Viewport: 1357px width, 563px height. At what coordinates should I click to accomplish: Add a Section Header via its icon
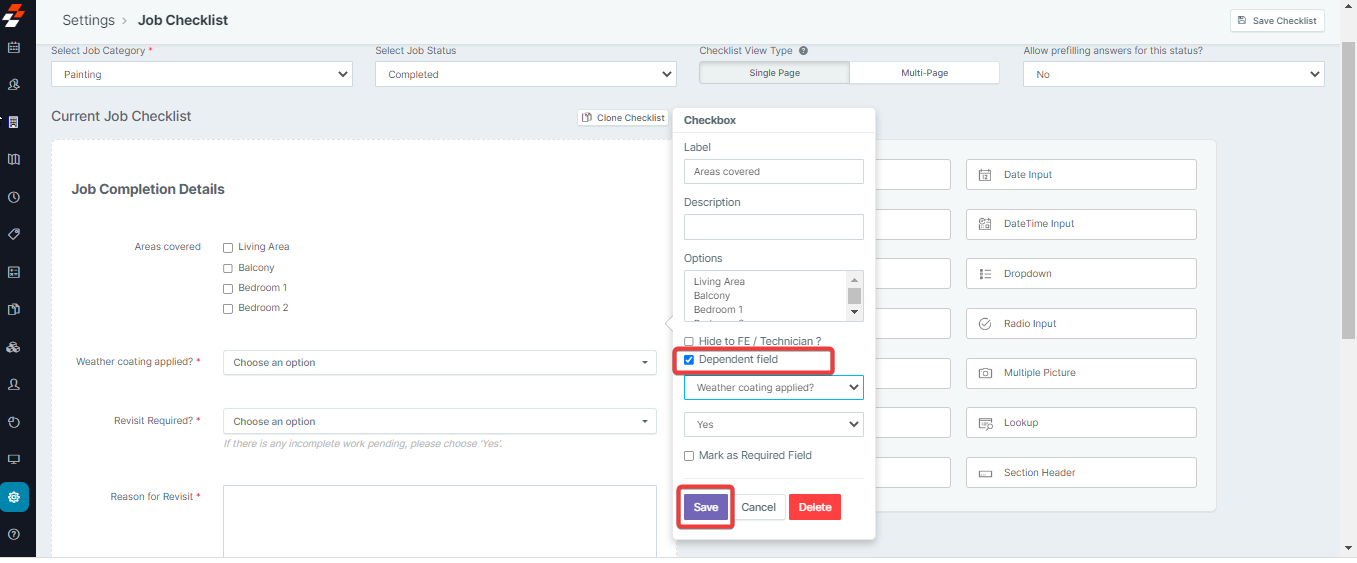pos(985,473)
